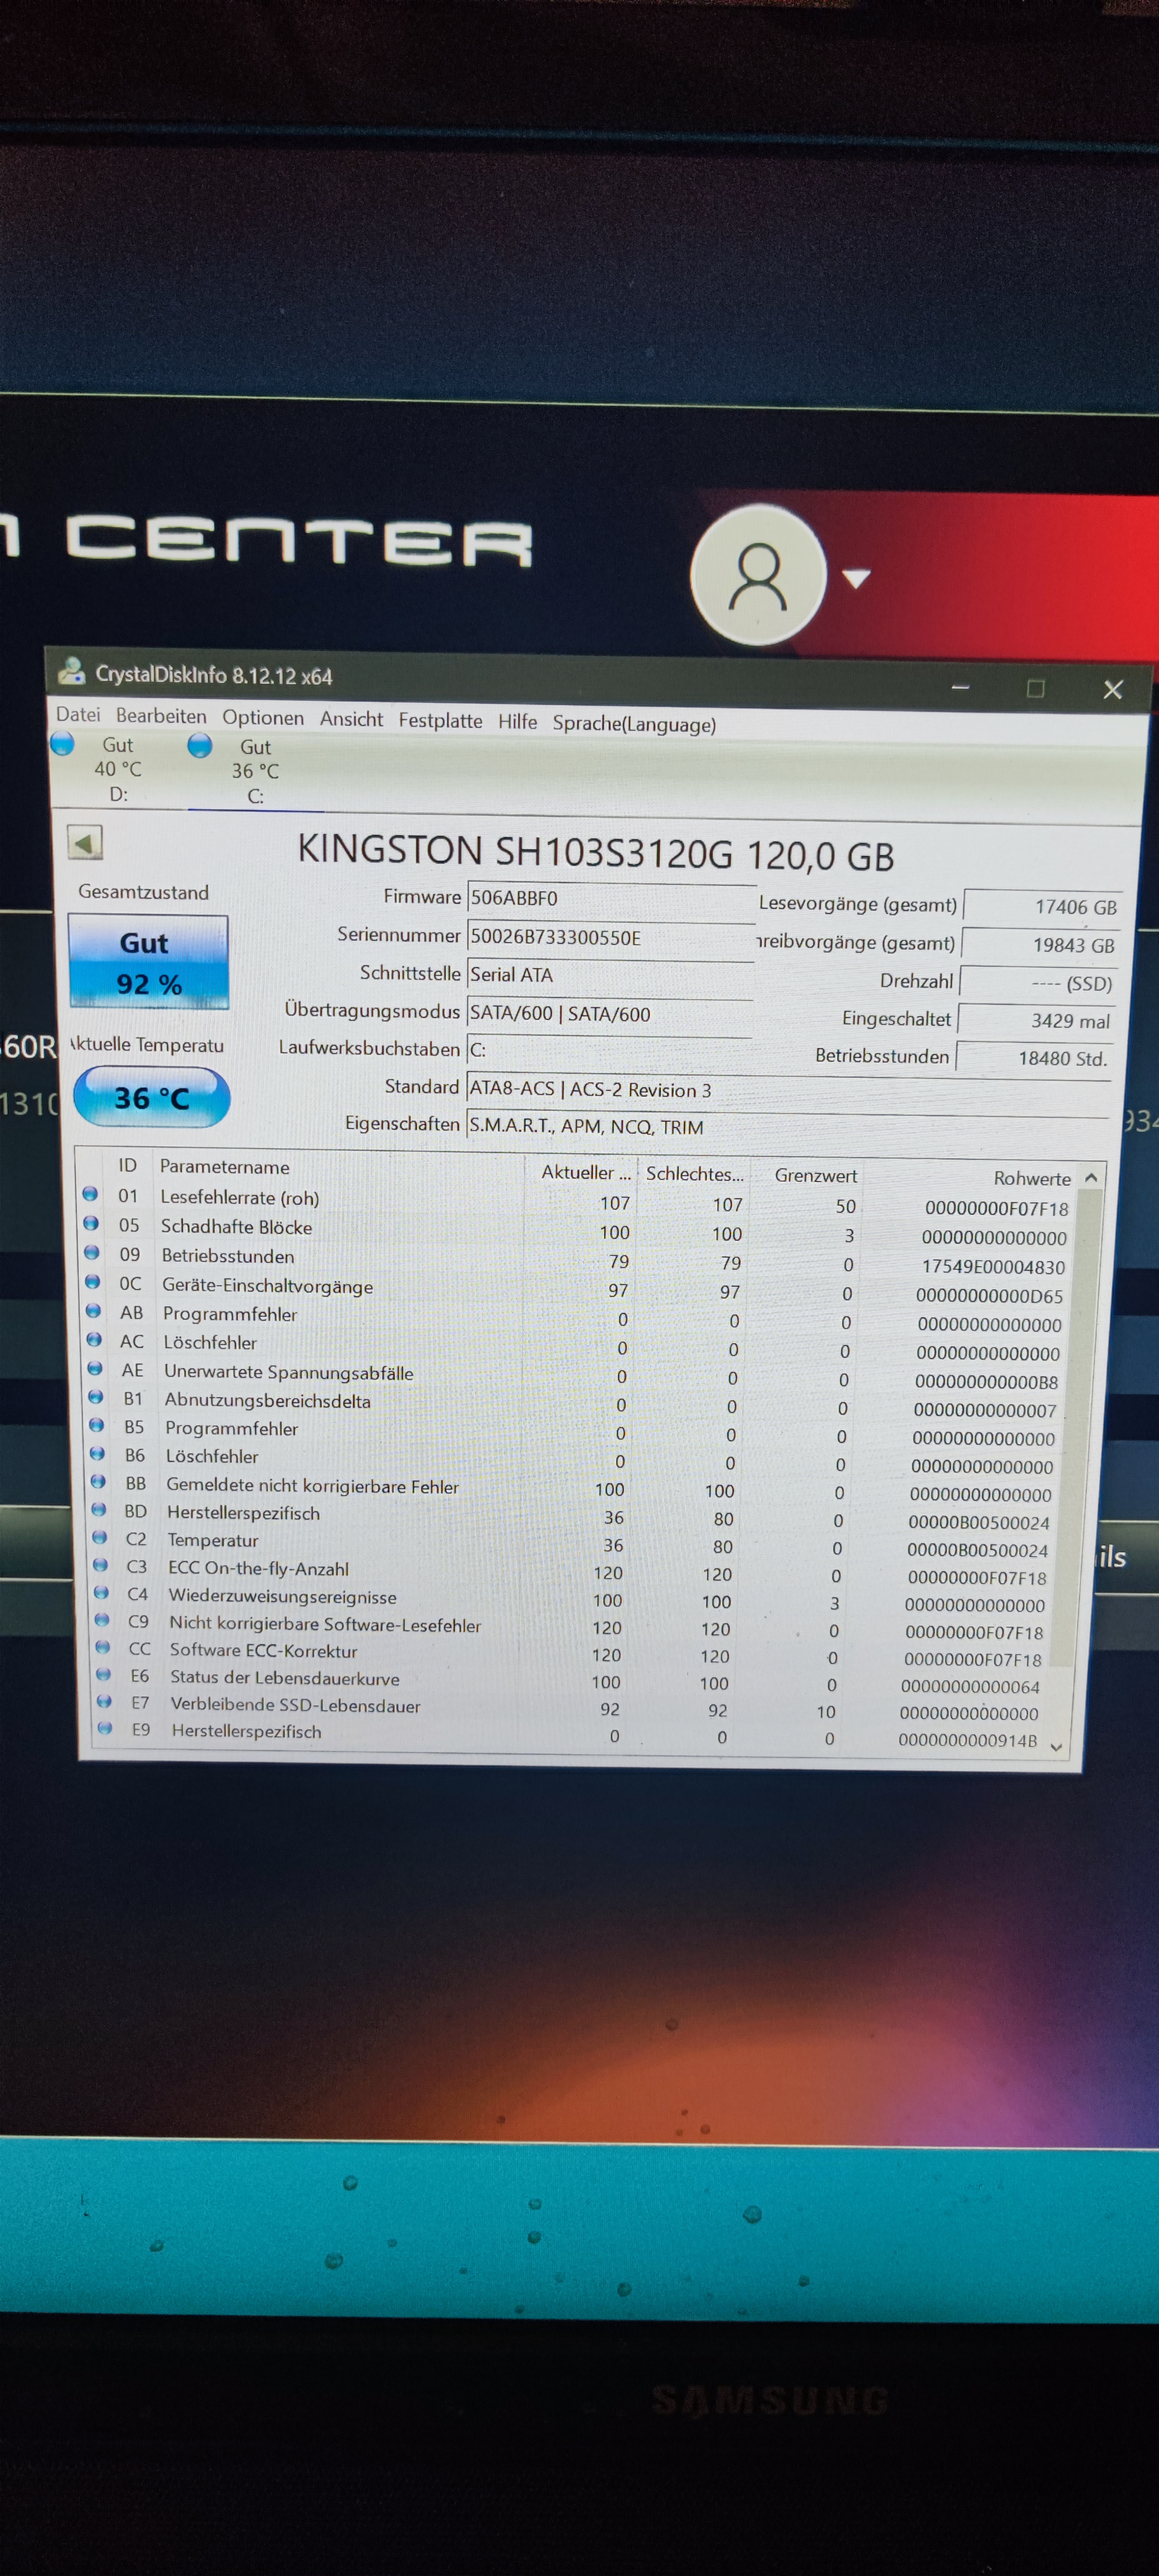Image resolution: width=1159 pixels, height=2576 pixels.
Task: Click the Gut 92 % health status button
Action: coord(148,962)
